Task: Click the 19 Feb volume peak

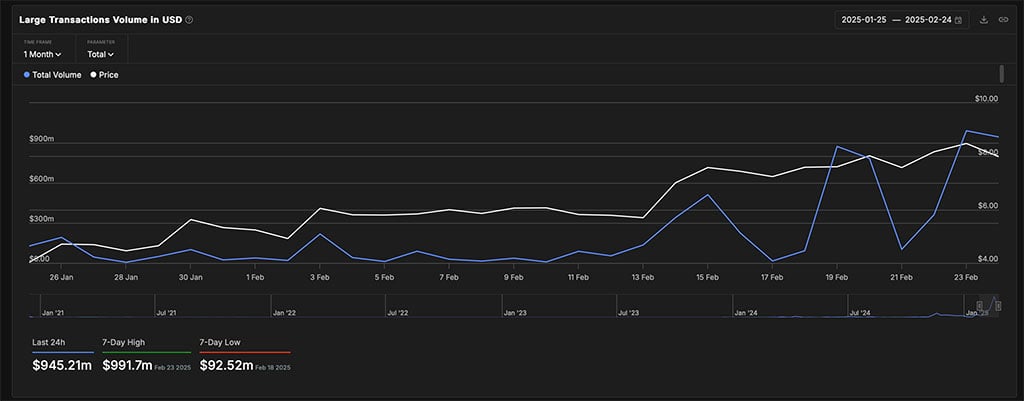Action: click(x=837, y=147)
